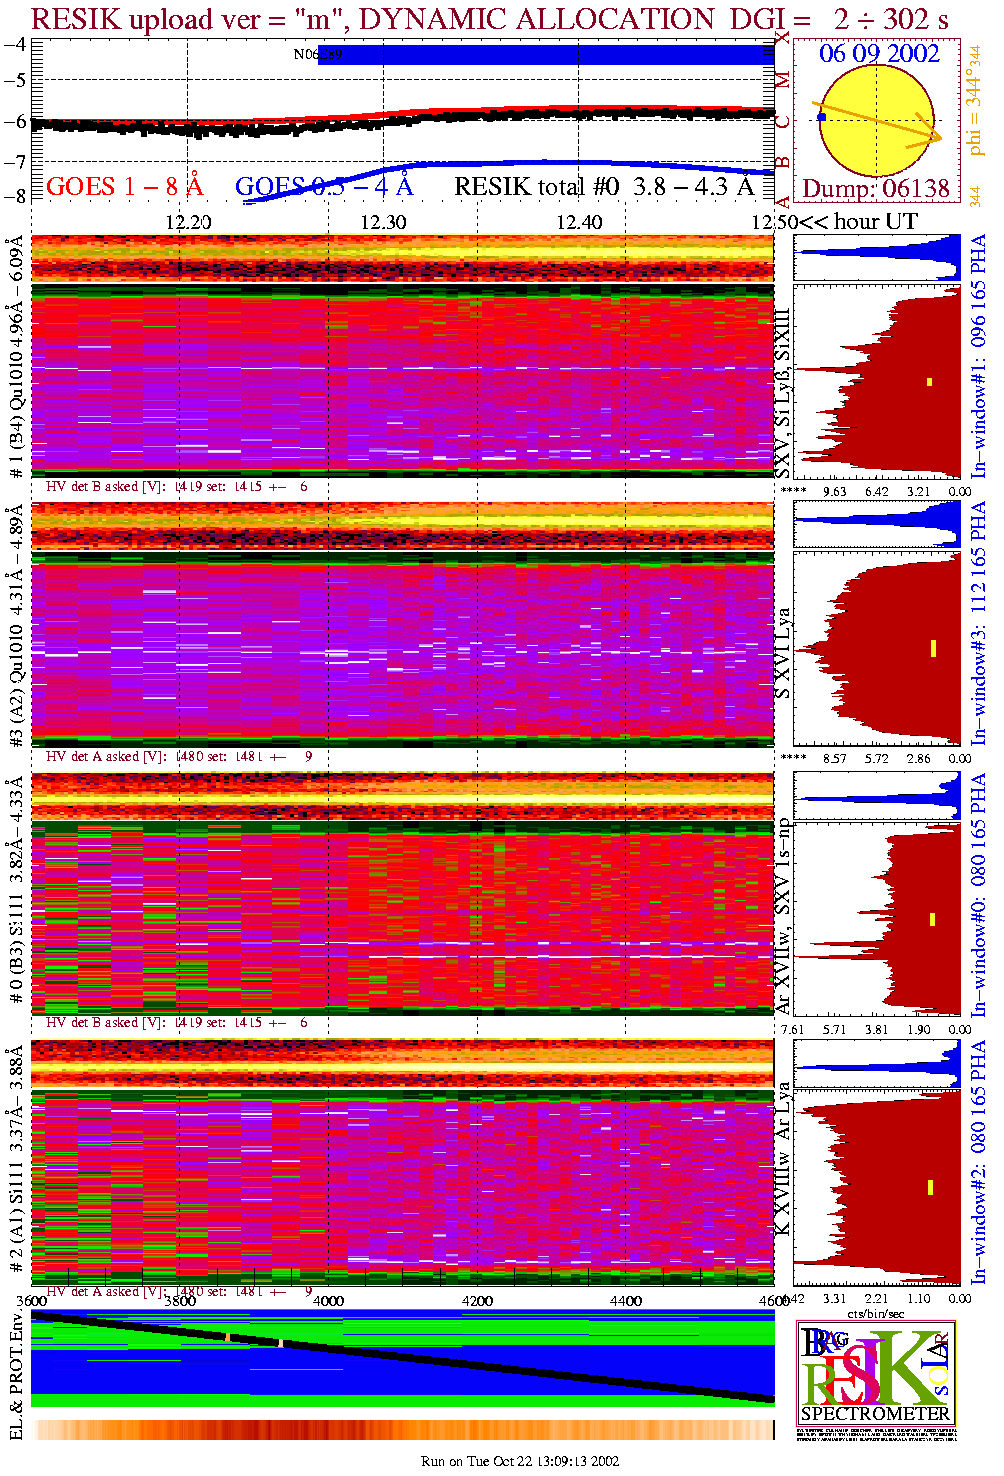Click the blue PHA histogram above In-window#1
The image size is (1004, 1476).
877,258
